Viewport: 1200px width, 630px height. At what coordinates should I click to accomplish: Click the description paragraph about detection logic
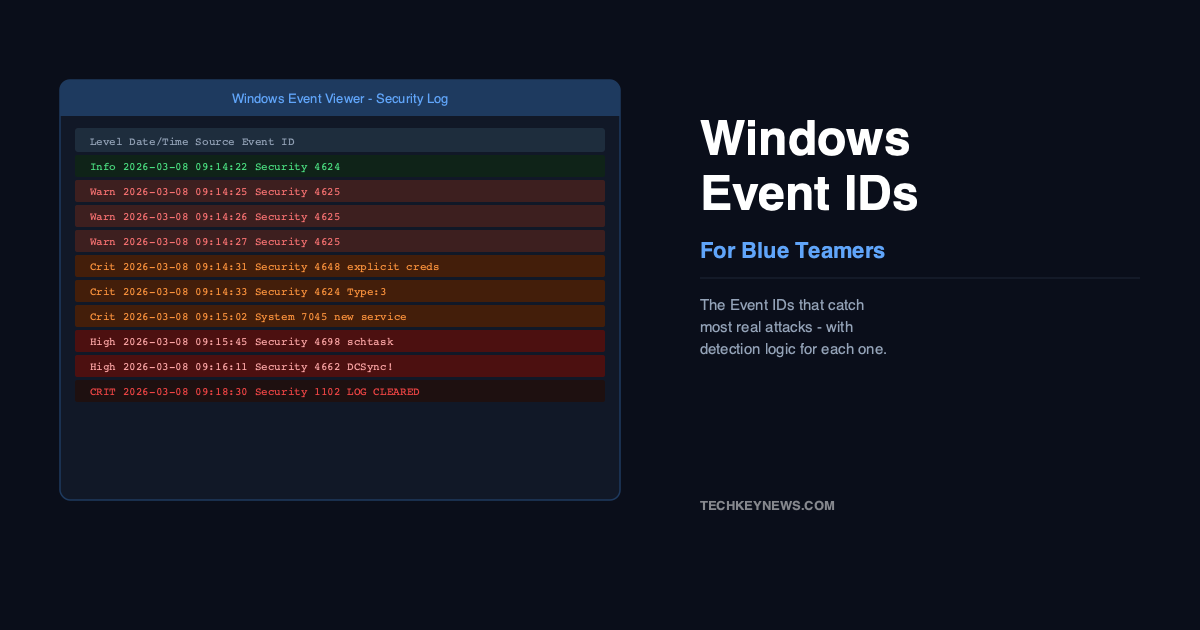click(x=793, y=327)
